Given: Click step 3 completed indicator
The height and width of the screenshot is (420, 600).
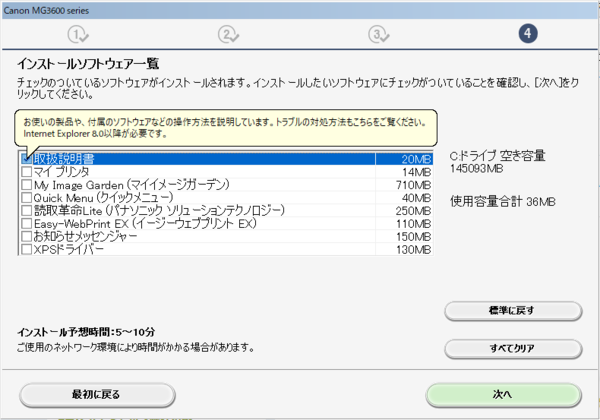Looking at the screenshot, I should (378, 34).
